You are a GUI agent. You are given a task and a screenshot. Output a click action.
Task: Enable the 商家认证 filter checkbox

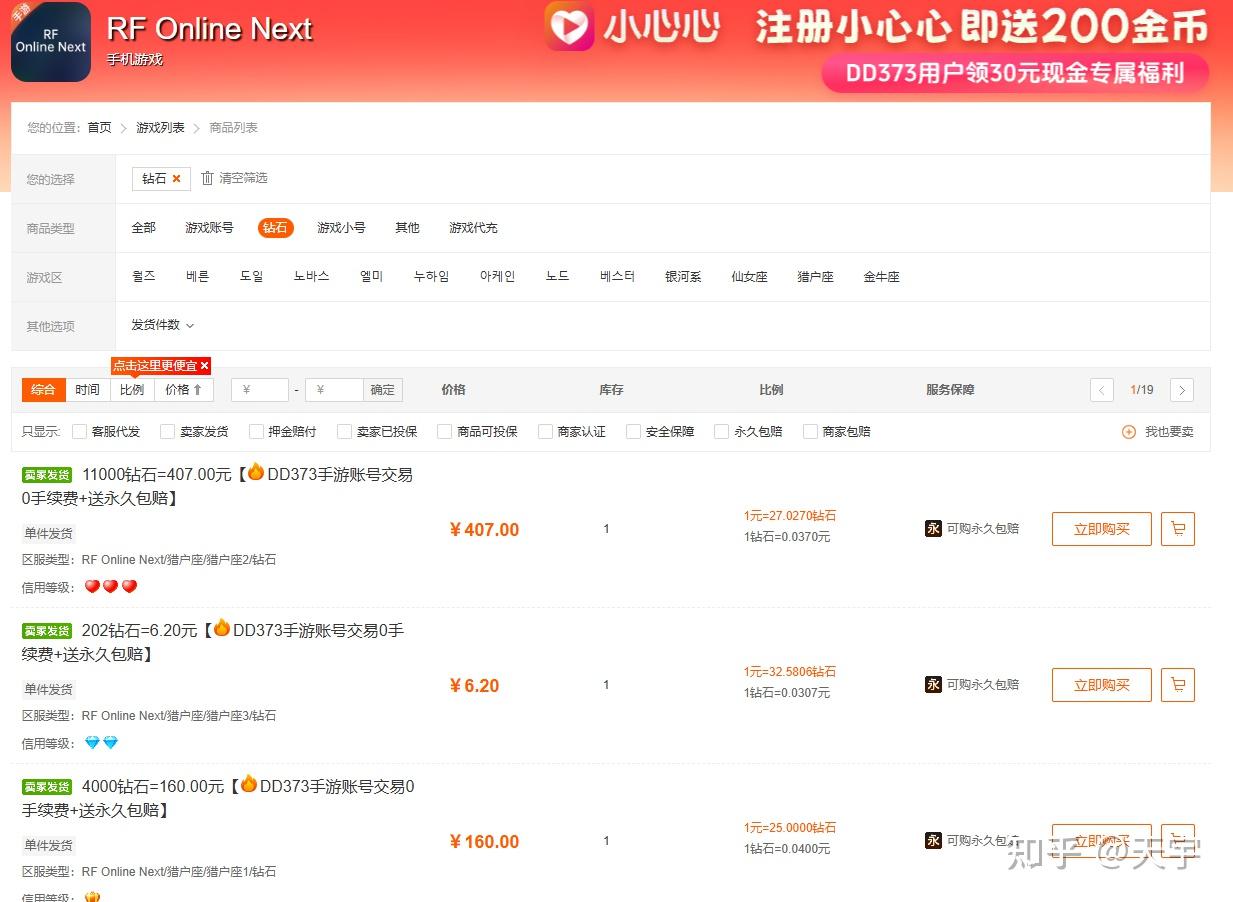click(544, 431)
